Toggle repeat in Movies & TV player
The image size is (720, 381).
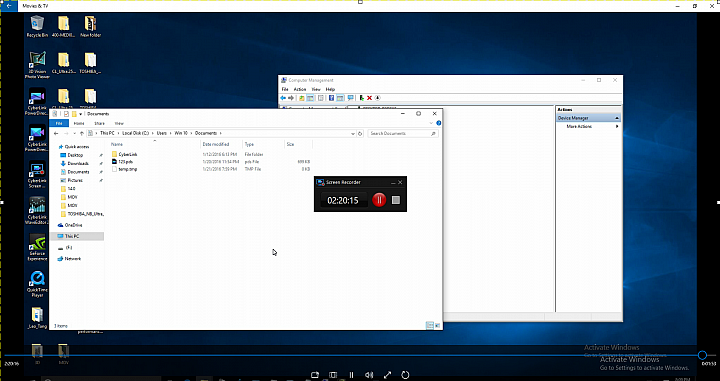click(405, 375)
